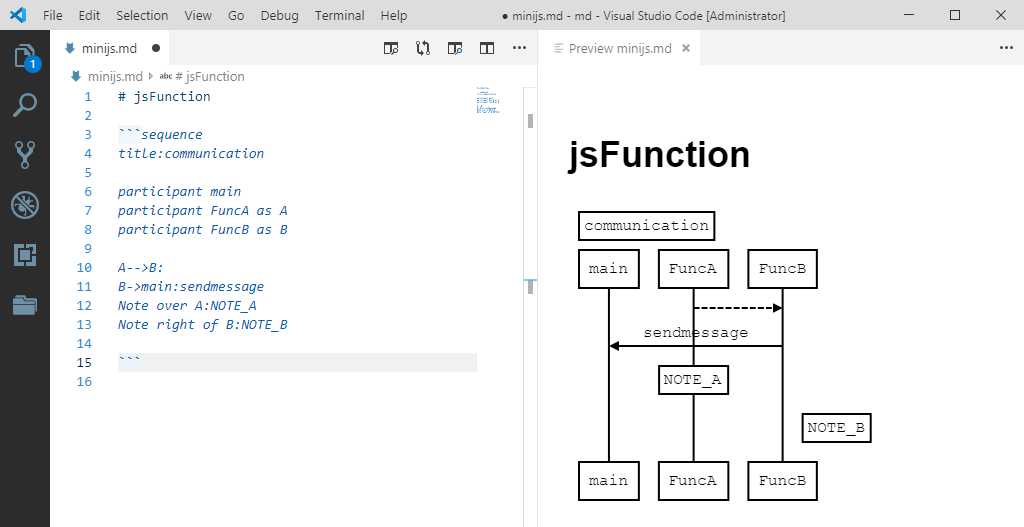The image size is (1024, 527).
Task: Click the jsFunction heading in preview
Action: coord(660,155)
